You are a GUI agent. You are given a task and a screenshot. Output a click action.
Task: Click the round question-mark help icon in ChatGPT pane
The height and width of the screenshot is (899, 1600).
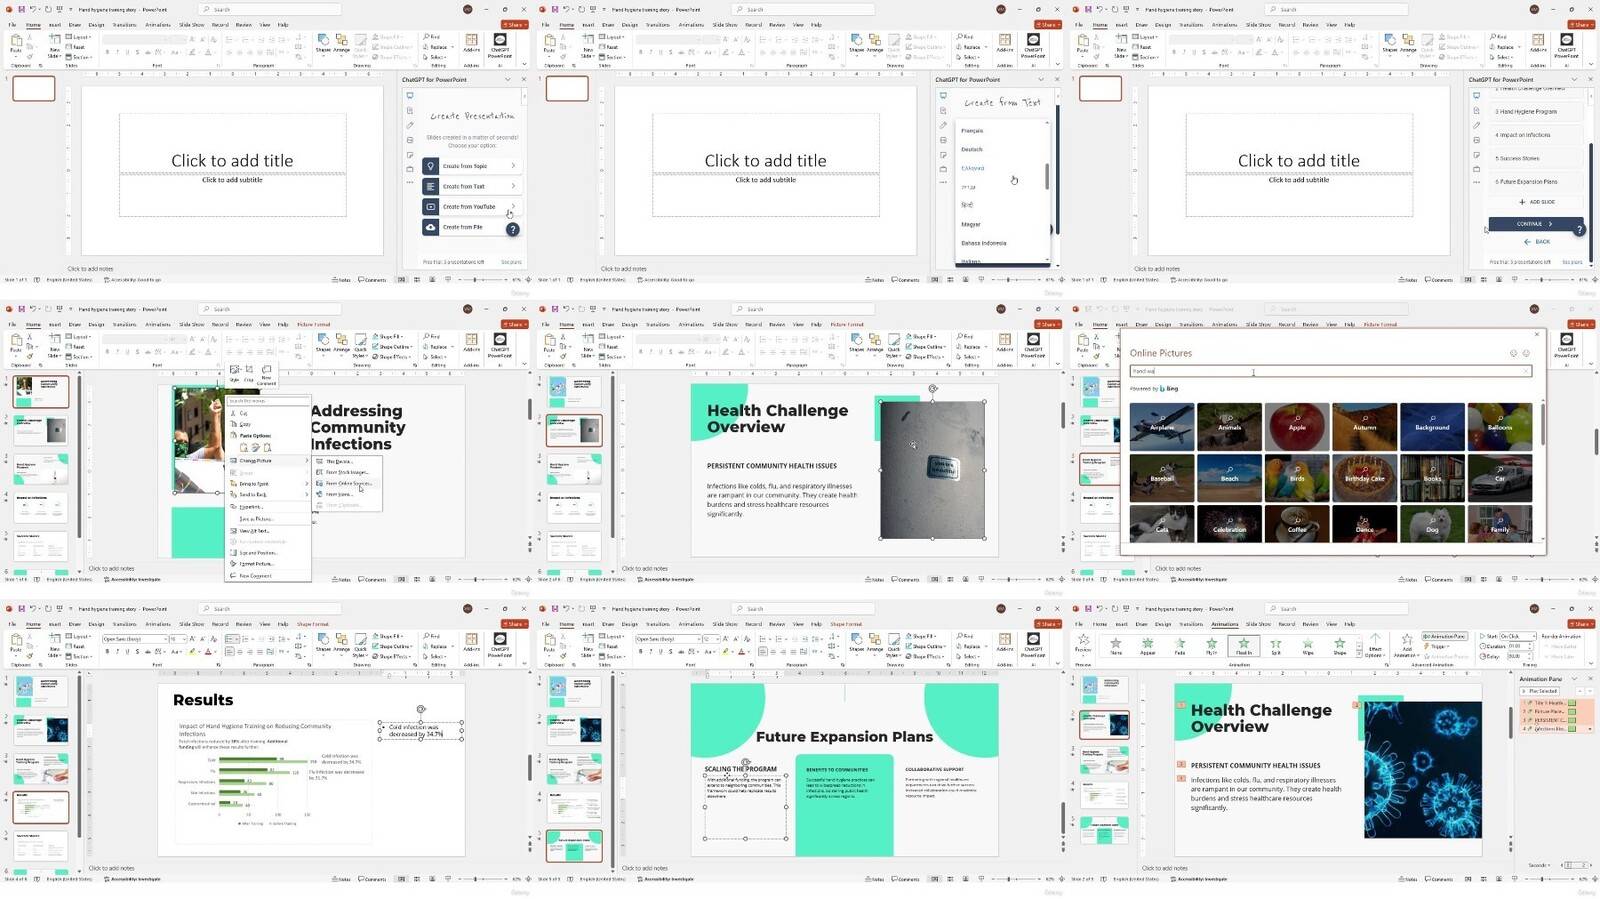(x=512, y=229)
